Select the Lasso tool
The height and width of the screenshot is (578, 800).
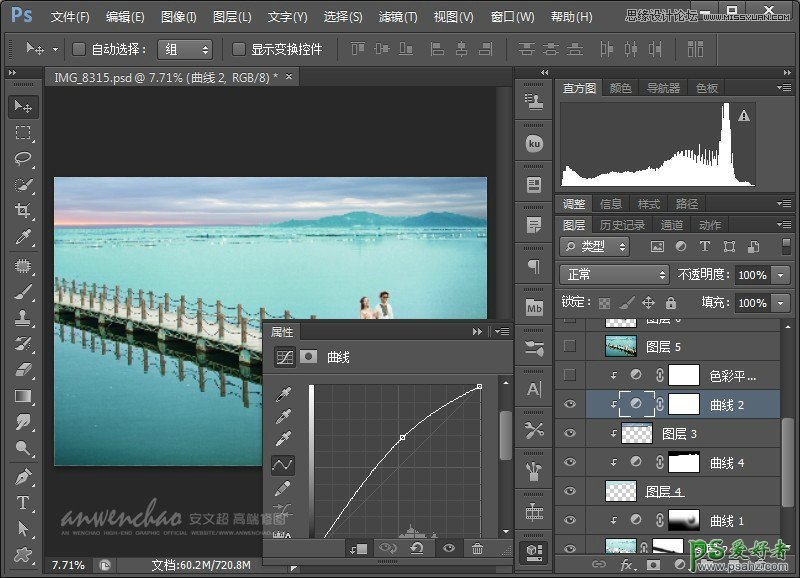pyautogui.click(x=23, y=158)
